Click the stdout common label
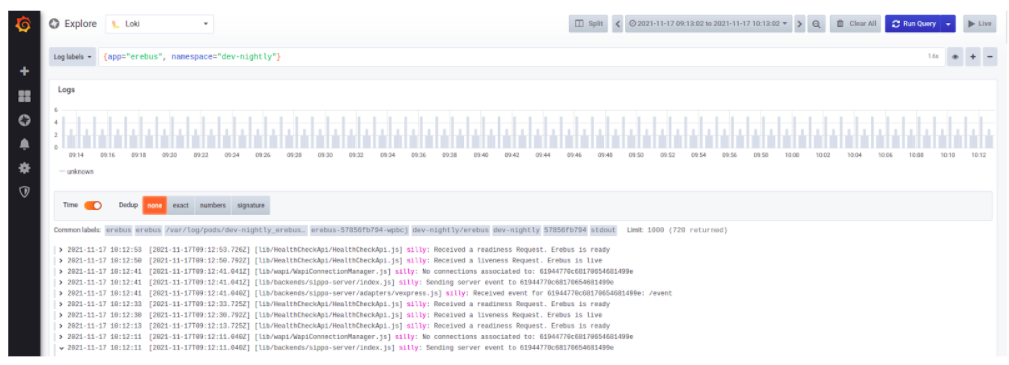Image resolution: width=1009 pixels, height=365 pixels. (603, 230)
